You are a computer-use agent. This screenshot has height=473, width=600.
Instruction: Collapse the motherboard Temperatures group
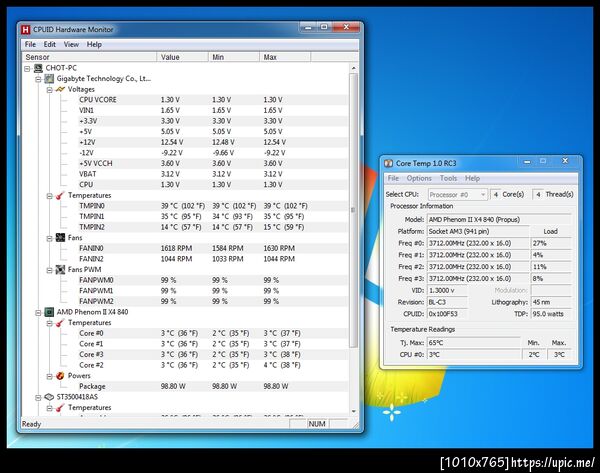[x=49, y=196]
